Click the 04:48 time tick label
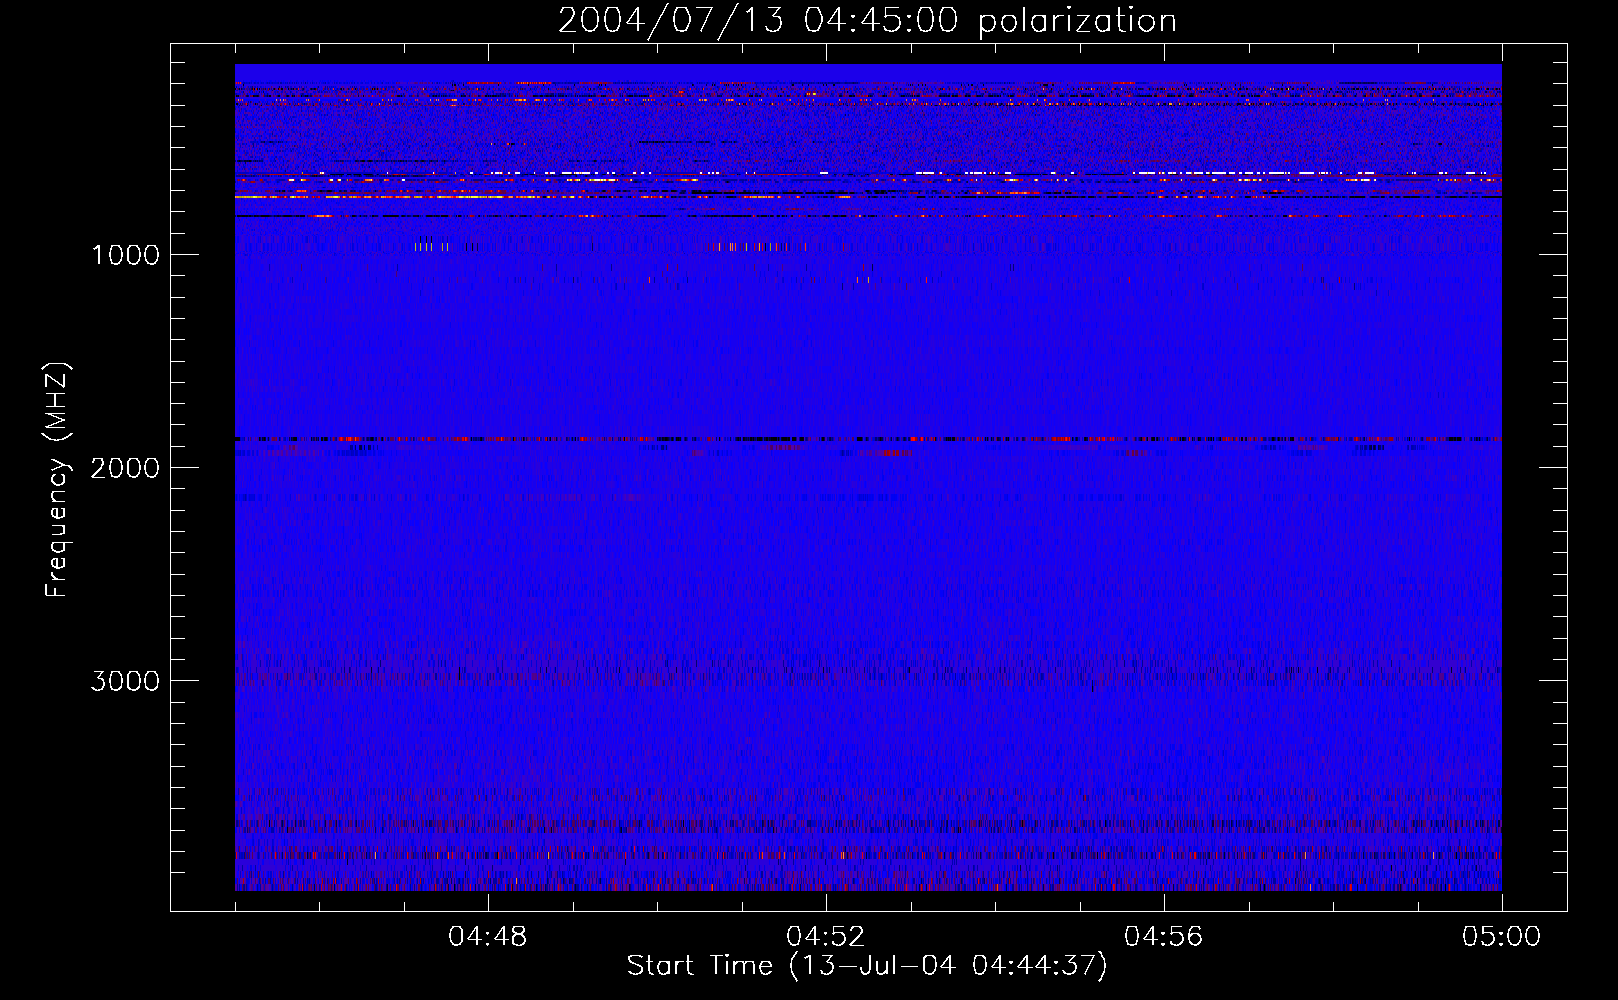The width and height of the screenshot is (1618, 1000). click(x=488, y=937)
